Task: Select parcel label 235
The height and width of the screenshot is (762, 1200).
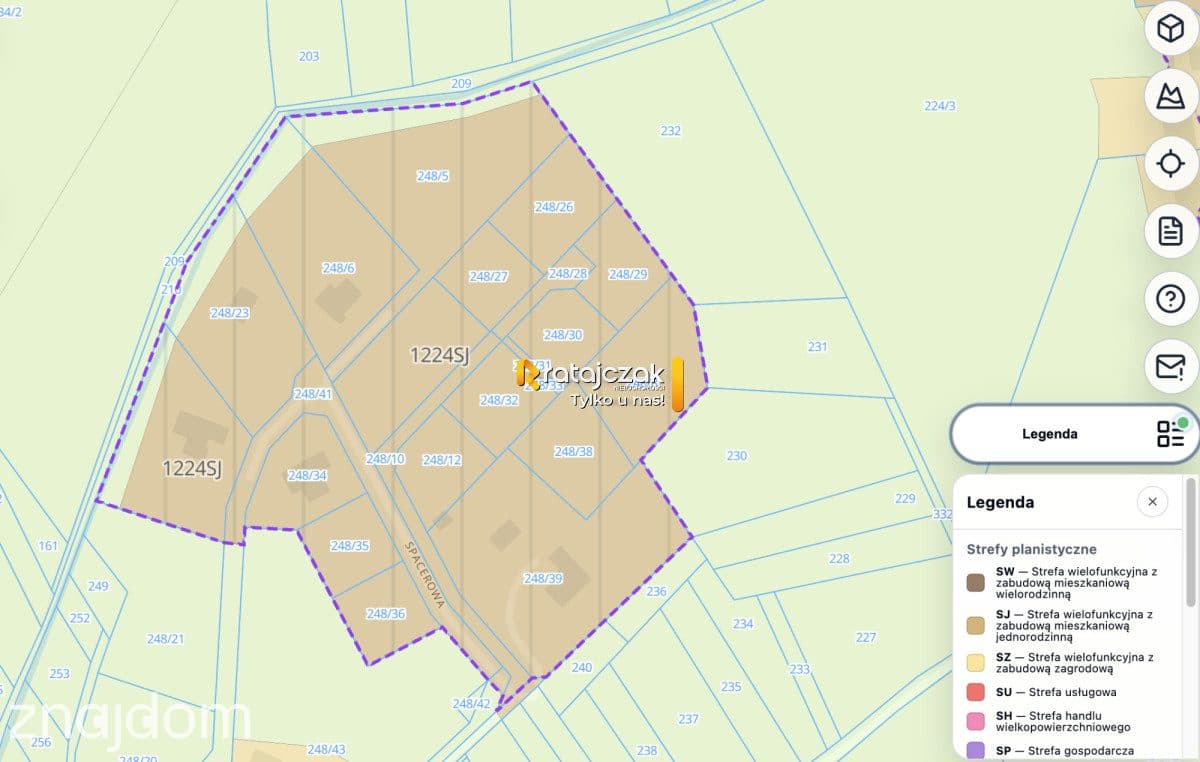Action: coord(731,687)
